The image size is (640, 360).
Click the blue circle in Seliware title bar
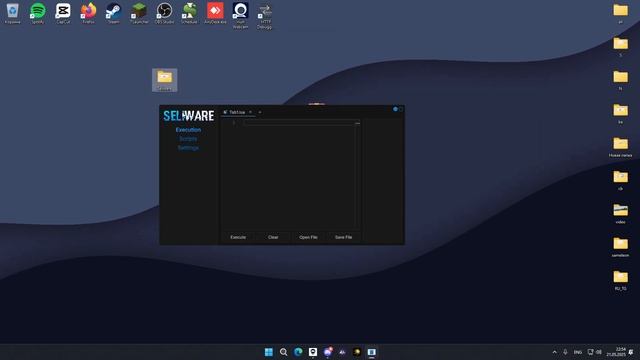pos(395,109)
